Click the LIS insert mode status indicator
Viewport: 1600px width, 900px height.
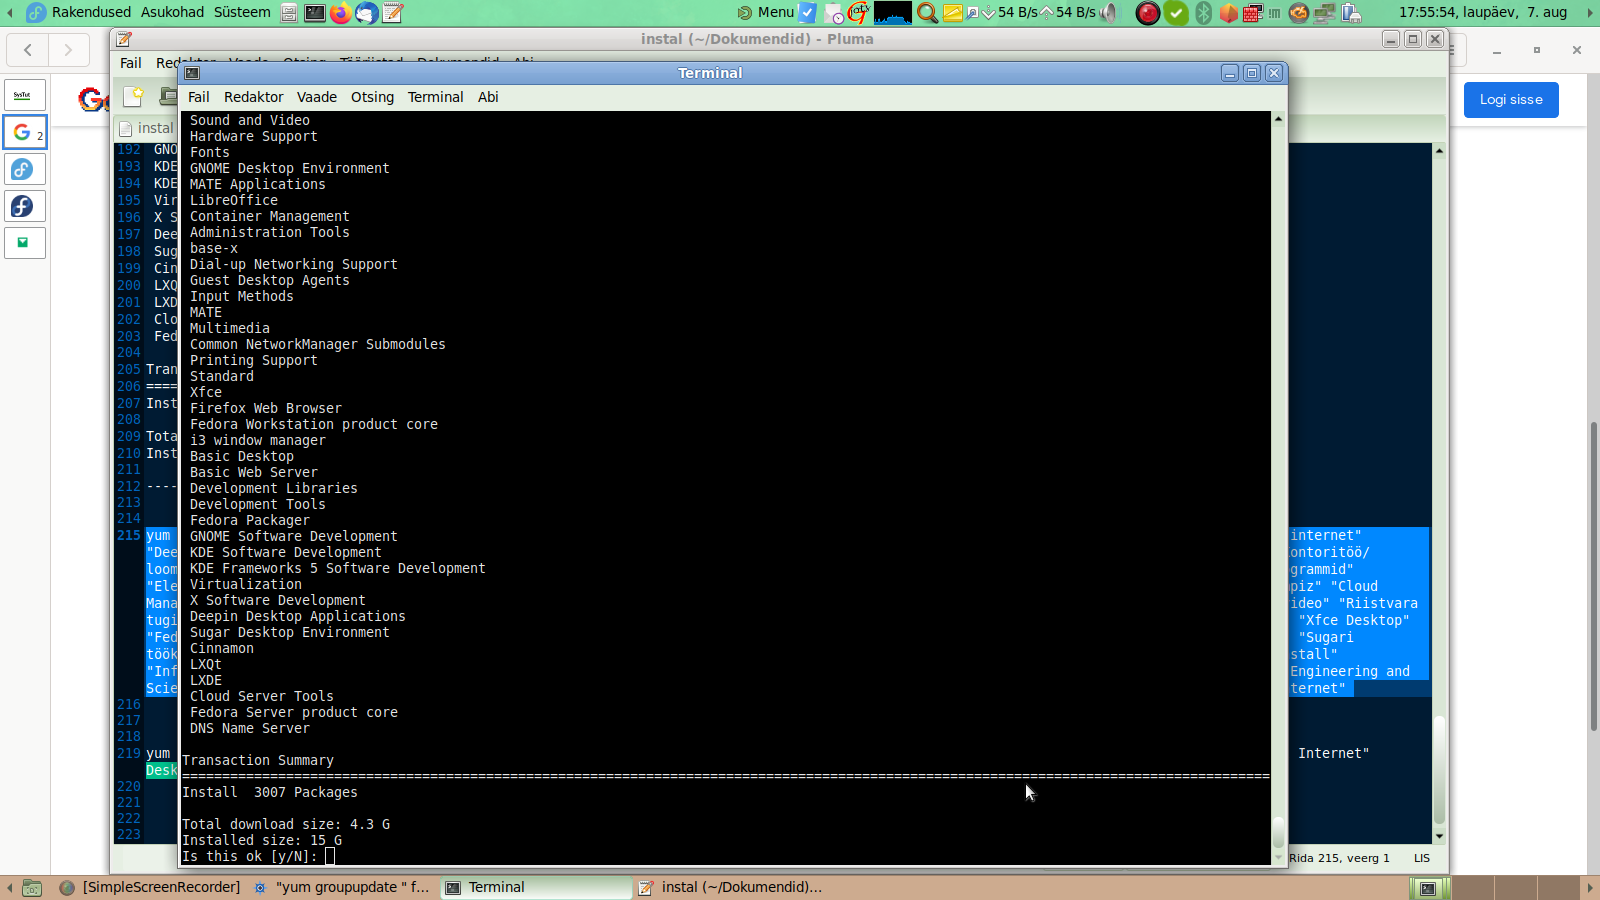pos(1422,858)
